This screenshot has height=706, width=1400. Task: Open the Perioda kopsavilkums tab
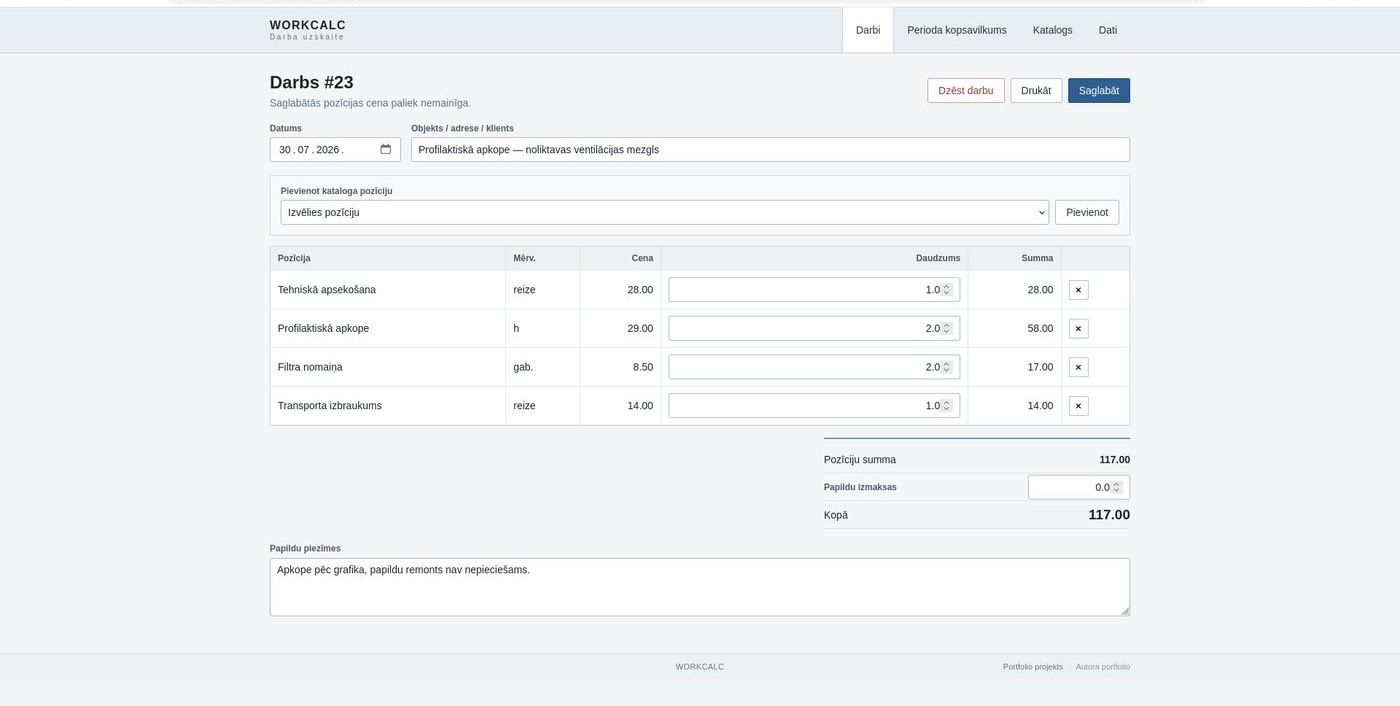pyautogui.click(x=957, y=30)
